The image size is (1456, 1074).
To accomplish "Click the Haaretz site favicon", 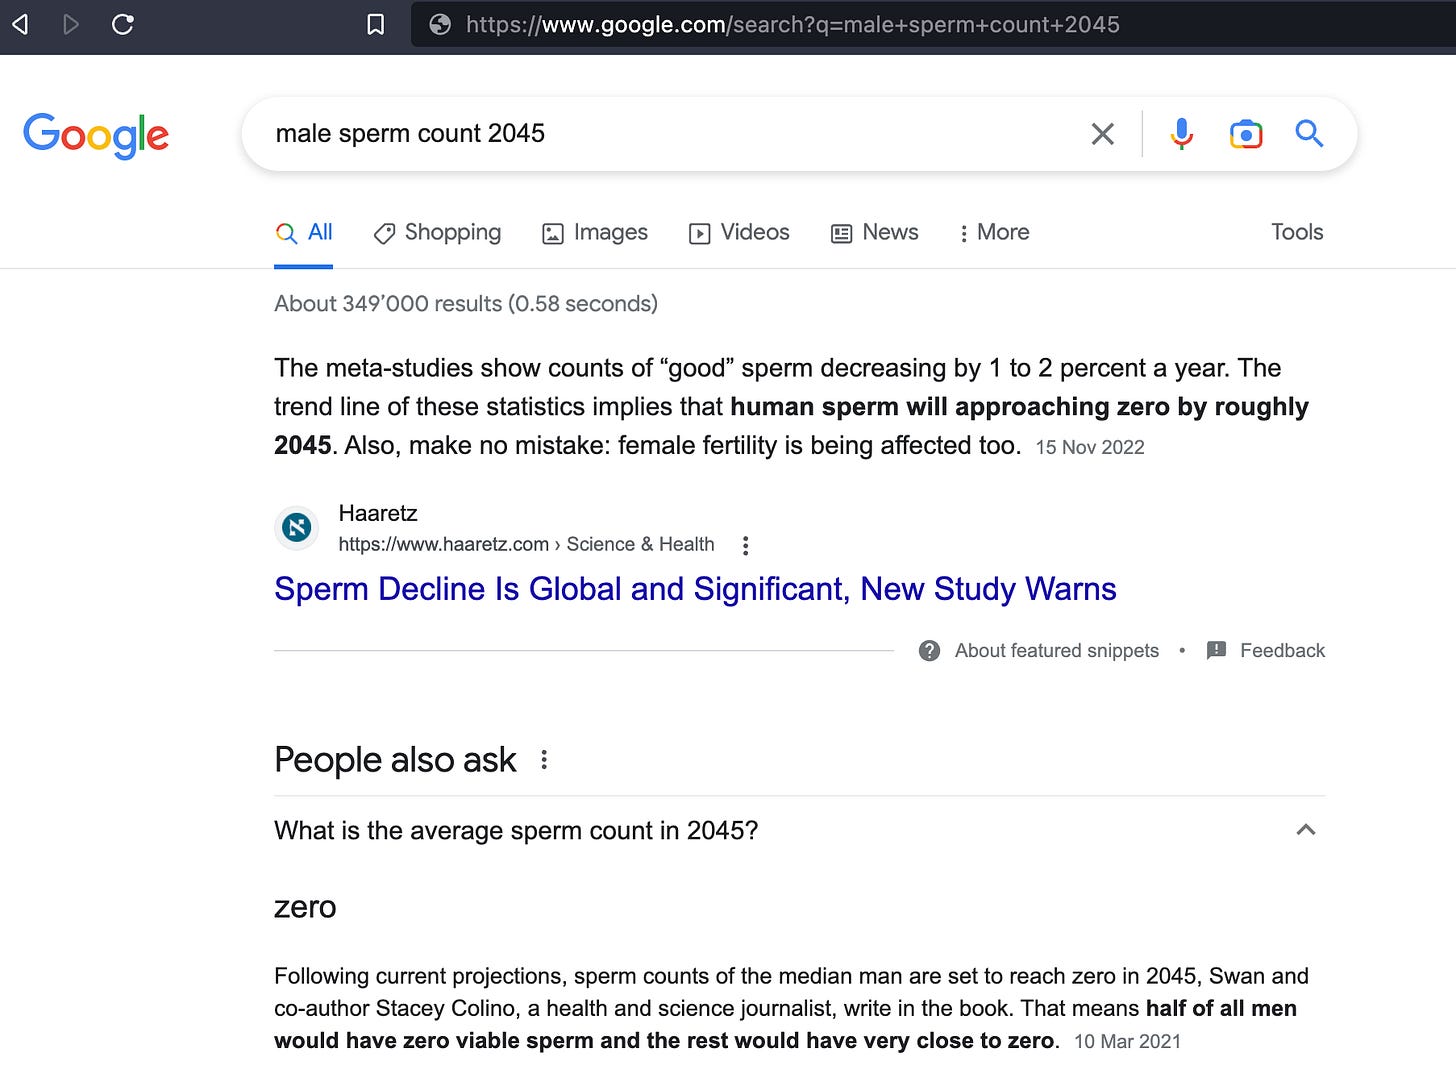I will (x=296, y=527).
